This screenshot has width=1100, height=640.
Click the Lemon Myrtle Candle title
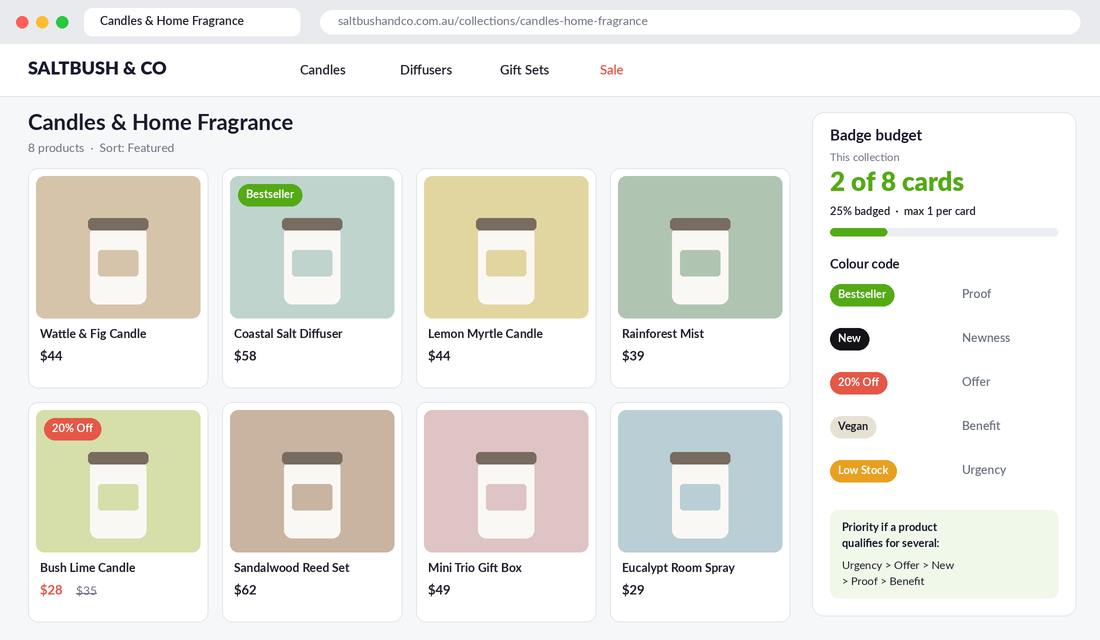(x=485, y=334)
